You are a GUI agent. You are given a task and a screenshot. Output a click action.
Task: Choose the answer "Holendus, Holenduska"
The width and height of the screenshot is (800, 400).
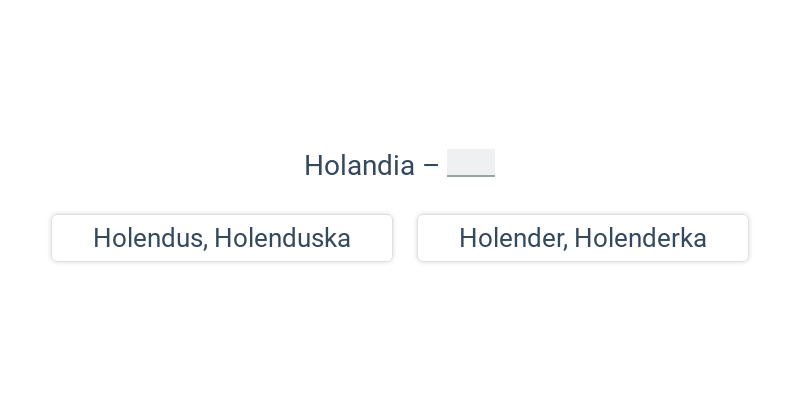tap(222, 238)
